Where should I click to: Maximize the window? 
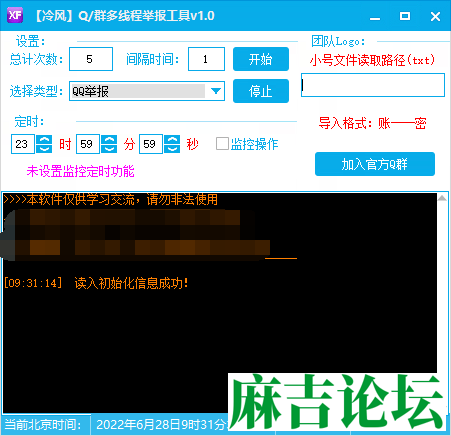point(405,16)
